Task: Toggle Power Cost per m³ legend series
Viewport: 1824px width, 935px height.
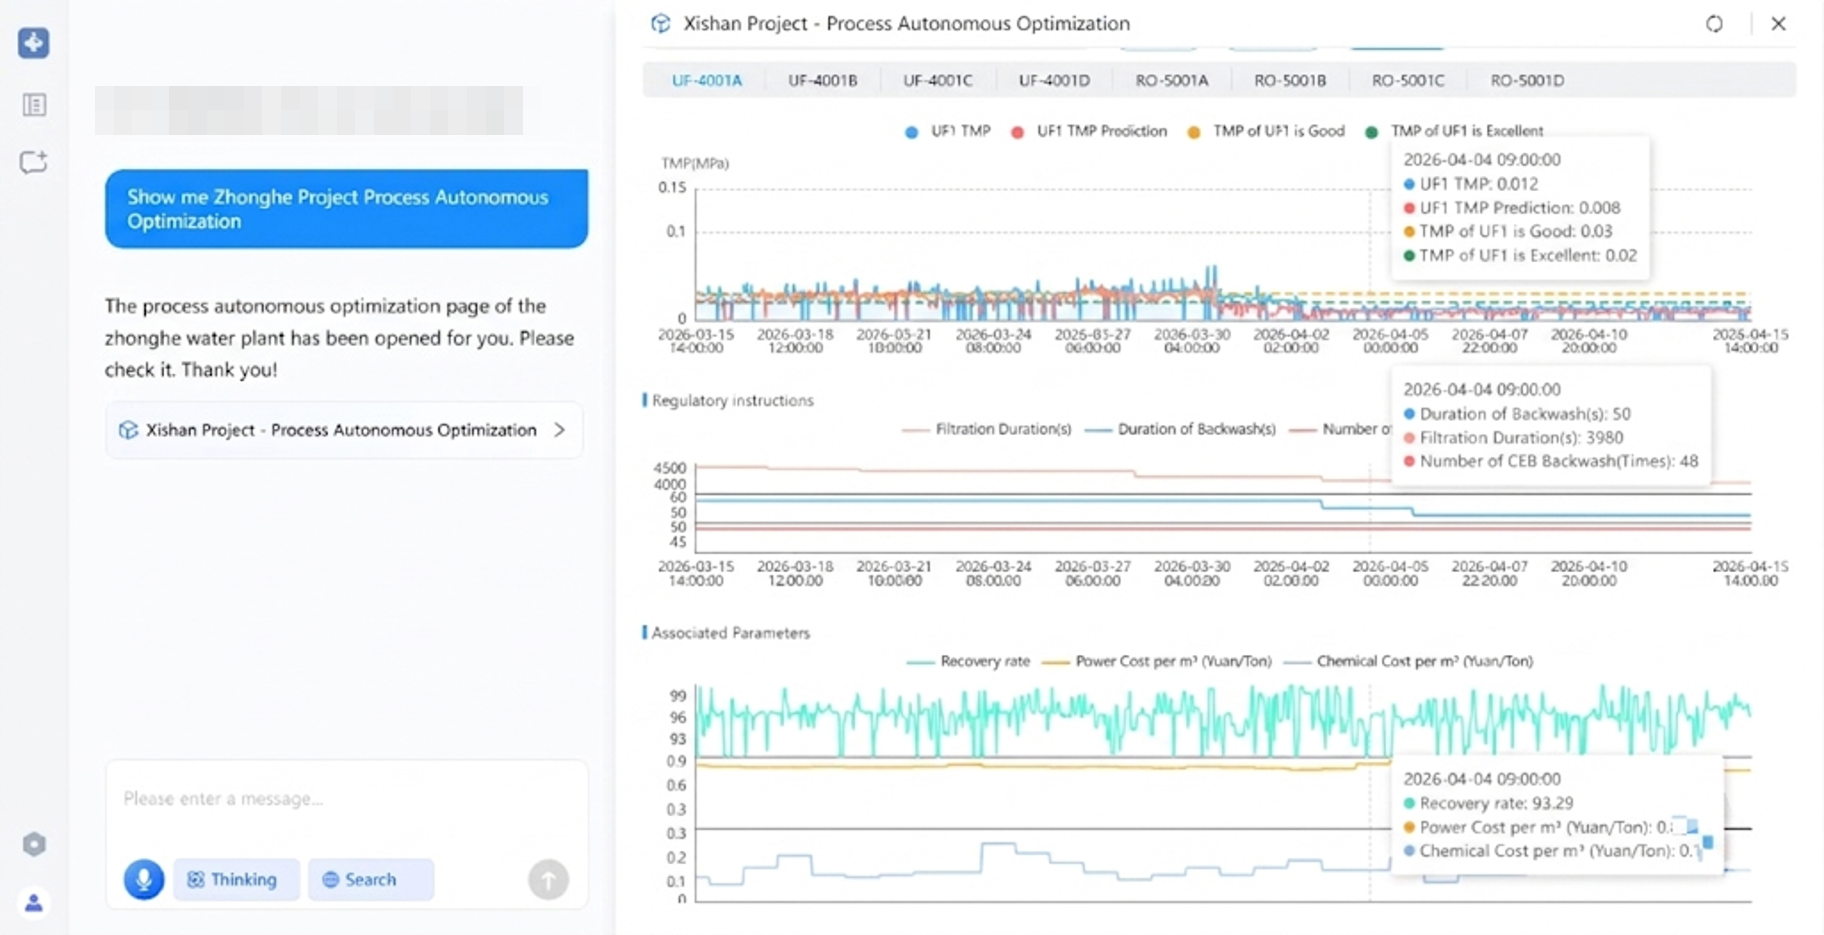Action: (x=1157, y=661)
